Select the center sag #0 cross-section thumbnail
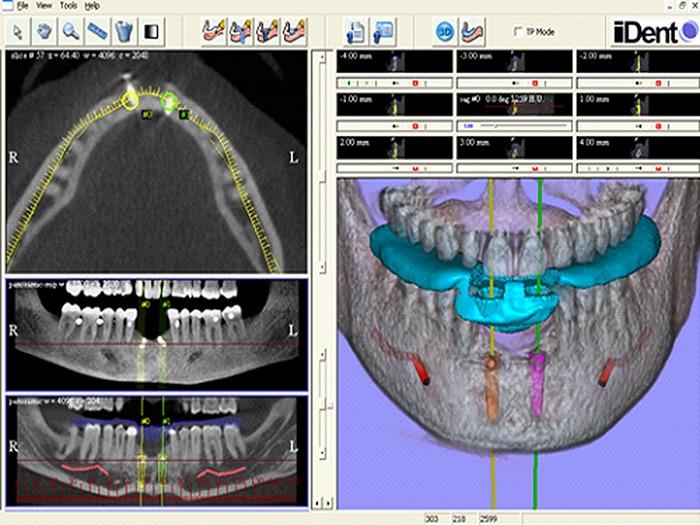The width and height of the screenshot is (700, 525). pyautogui.click(x=514, y=104)
